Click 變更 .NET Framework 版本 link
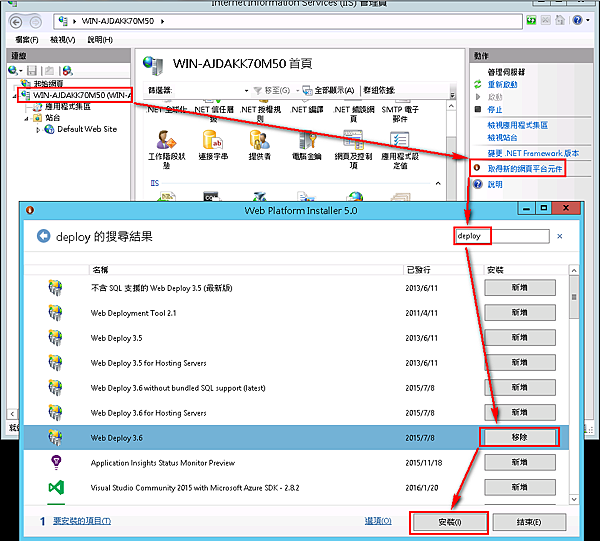The image size is (600, 541). pyautogui.click(x=533, y=153)
